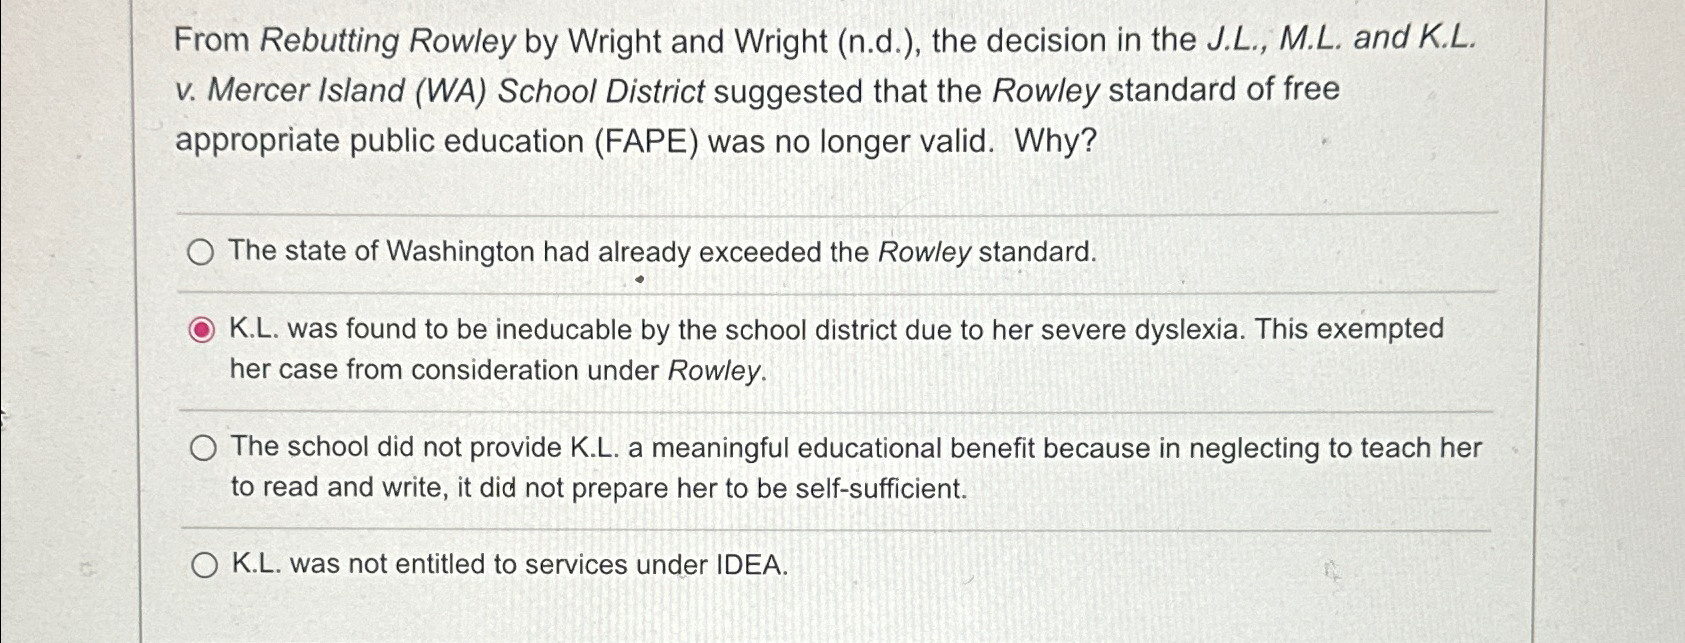Select the Washington exceeded Rowley standard option
Image resolution: width=1685 pixels, height=643 pixels.
click(x=203, y=253)
